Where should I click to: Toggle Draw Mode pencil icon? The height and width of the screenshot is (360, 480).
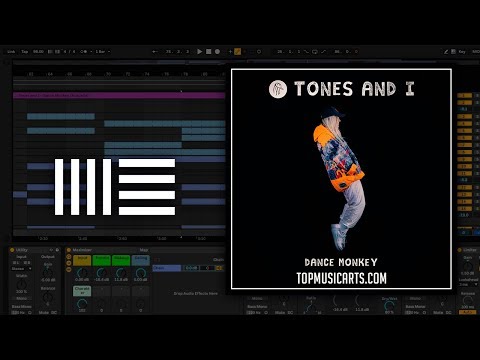click(446, 52)
